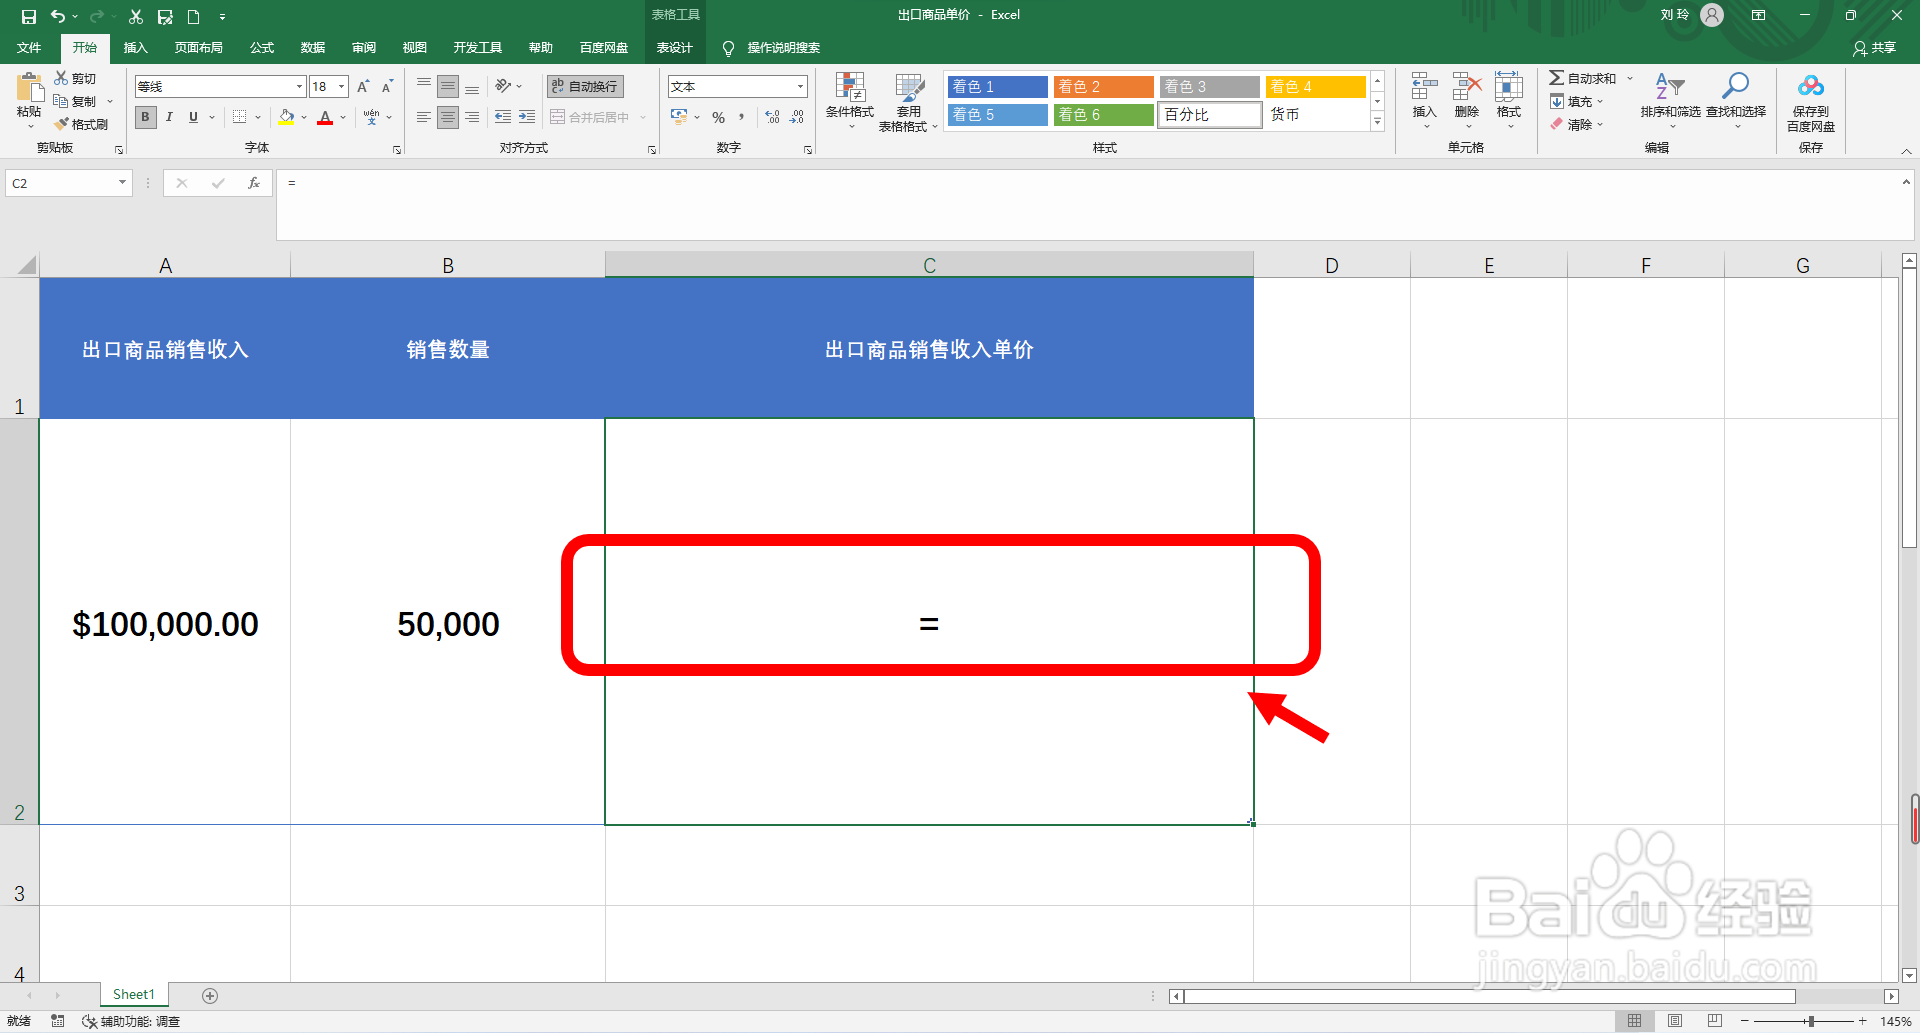Screen dimensions: 1920x1033
Task: Toggle Underline formatting
Action: pos(194,117)
